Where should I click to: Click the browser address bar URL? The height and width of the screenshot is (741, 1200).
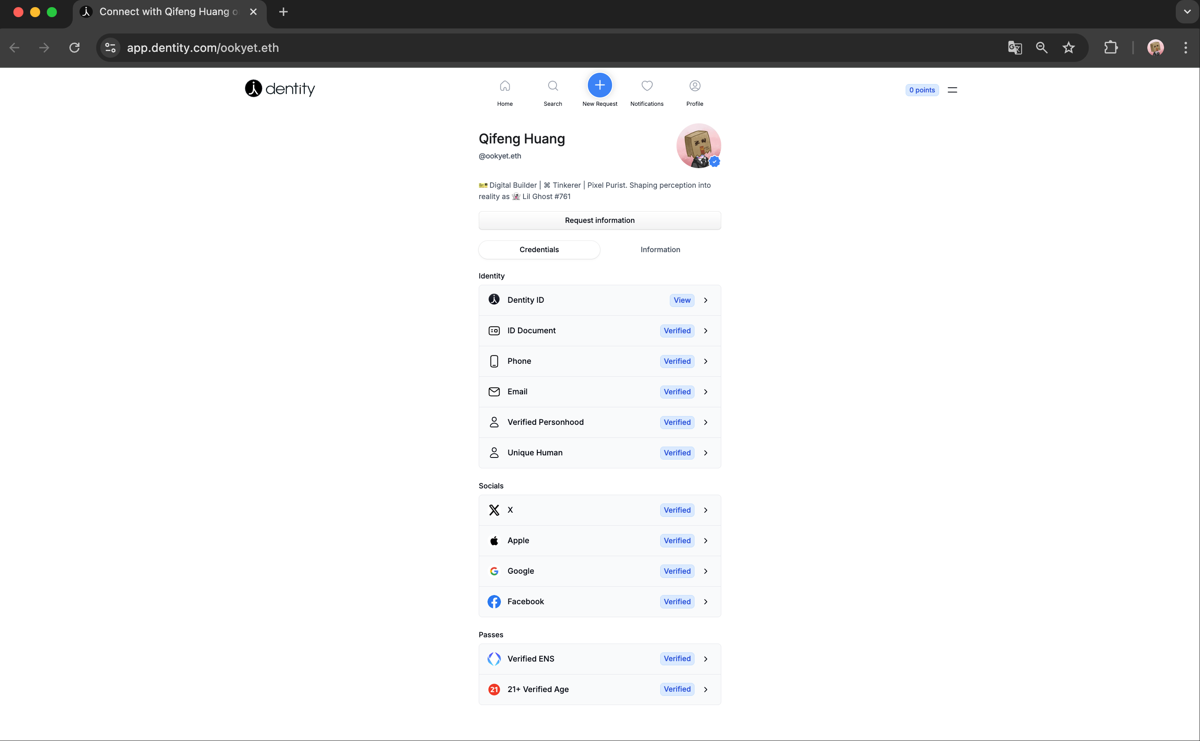[203, 48]
